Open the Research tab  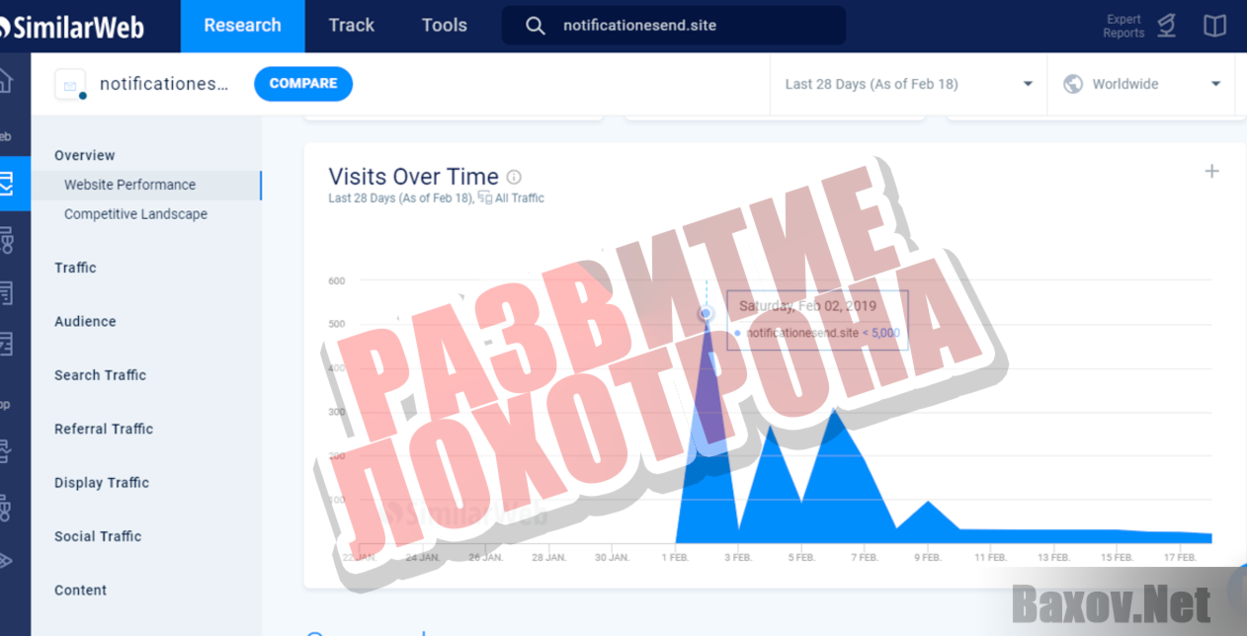[242, 26]
